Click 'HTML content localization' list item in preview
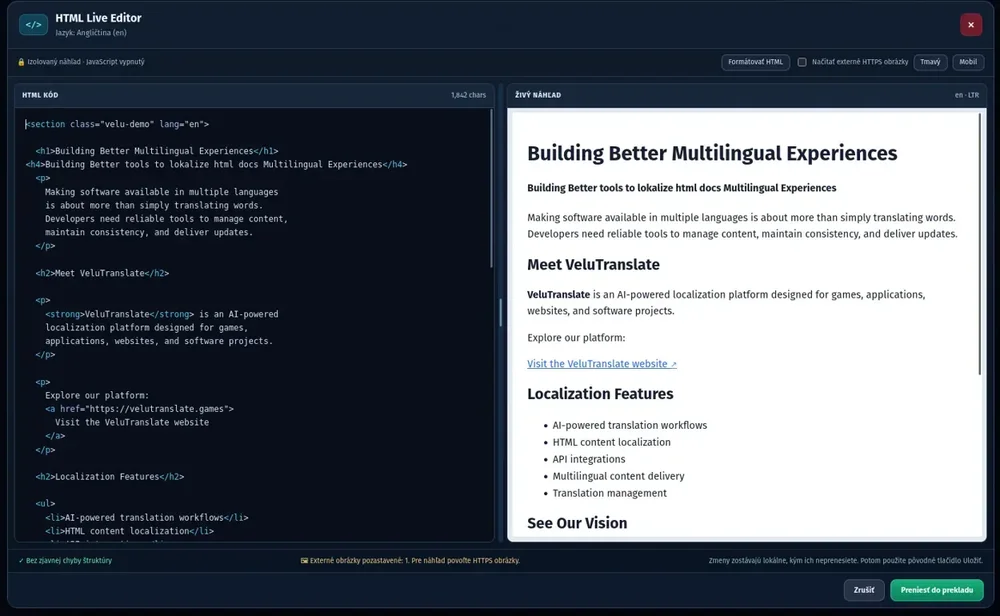The image size is (1000, 616). [612, 442]
